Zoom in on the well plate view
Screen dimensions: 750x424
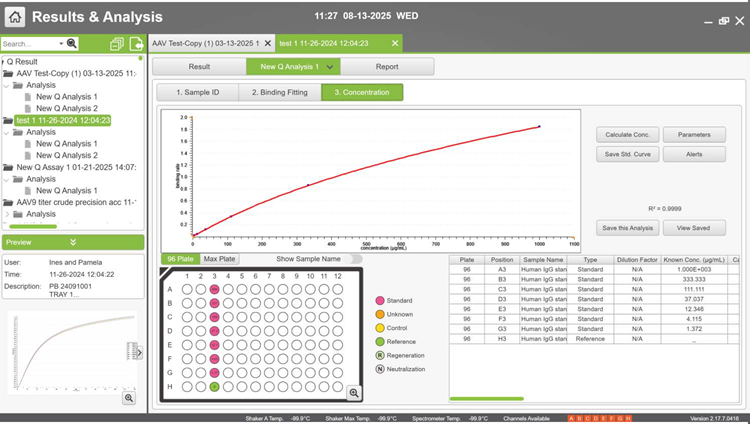click(x=354, y=393)
